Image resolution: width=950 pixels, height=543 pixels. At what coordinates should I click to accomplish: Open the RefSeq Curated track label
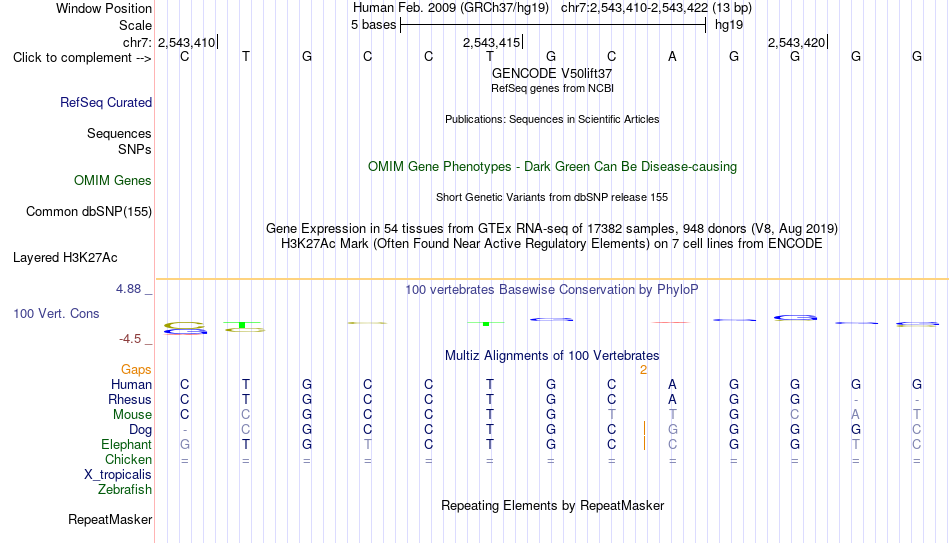(x=105, y=102)
